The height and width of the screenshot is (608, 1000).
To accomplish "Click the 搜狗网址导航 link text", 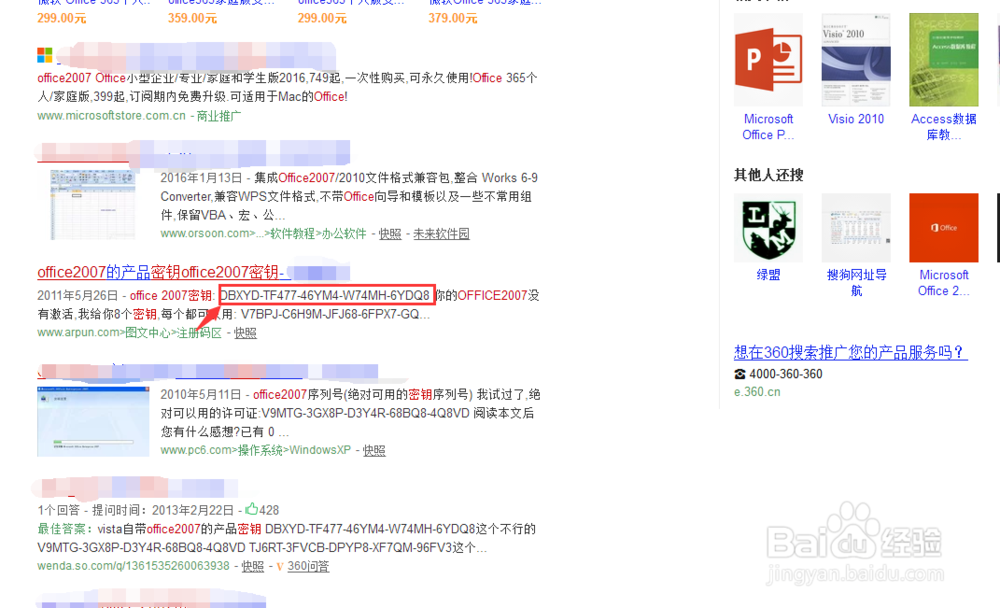I will point(856,283).
